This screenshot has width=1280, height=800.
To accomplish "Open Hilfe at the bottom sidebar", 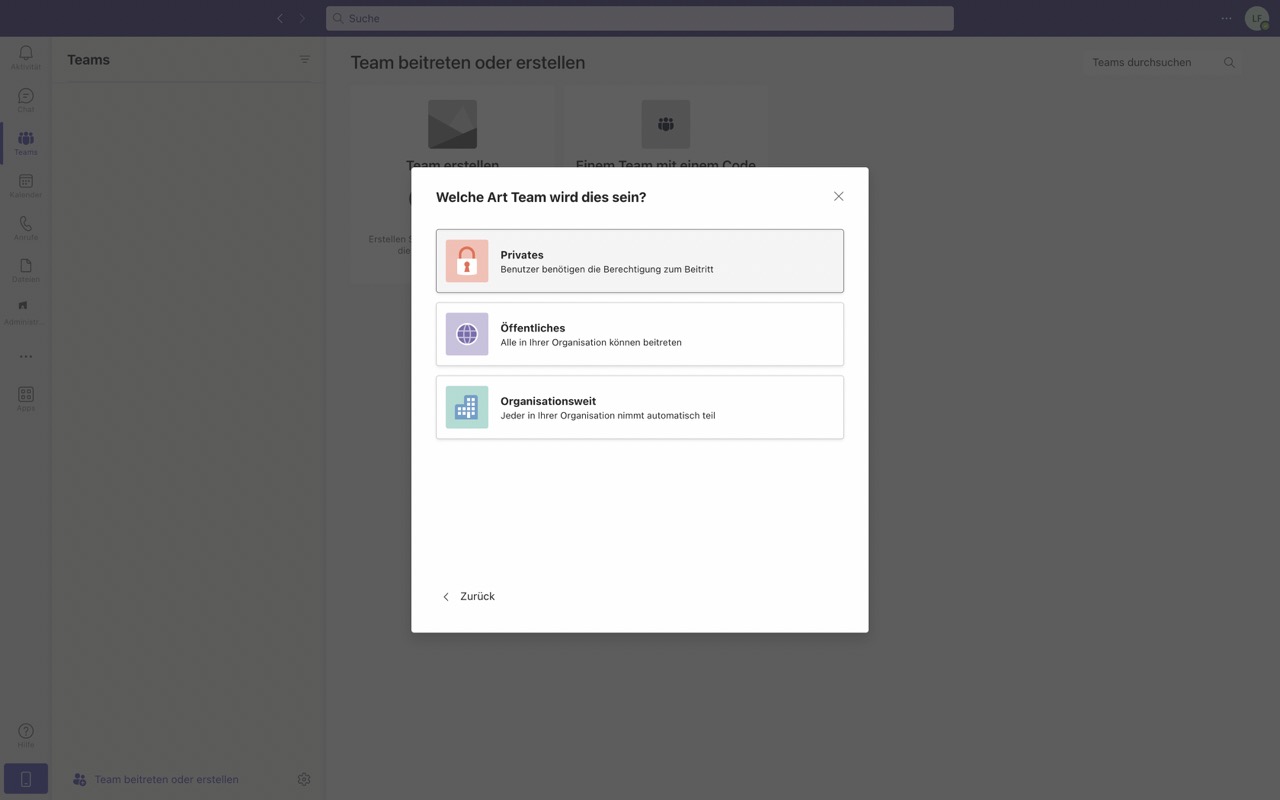I will 25,735.
